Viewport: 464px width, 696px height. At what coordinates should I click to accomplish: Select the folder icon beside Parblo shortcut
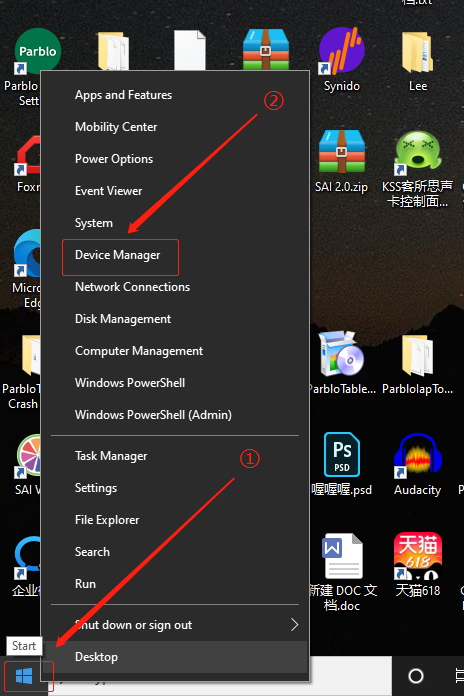[x=114, y=51]
